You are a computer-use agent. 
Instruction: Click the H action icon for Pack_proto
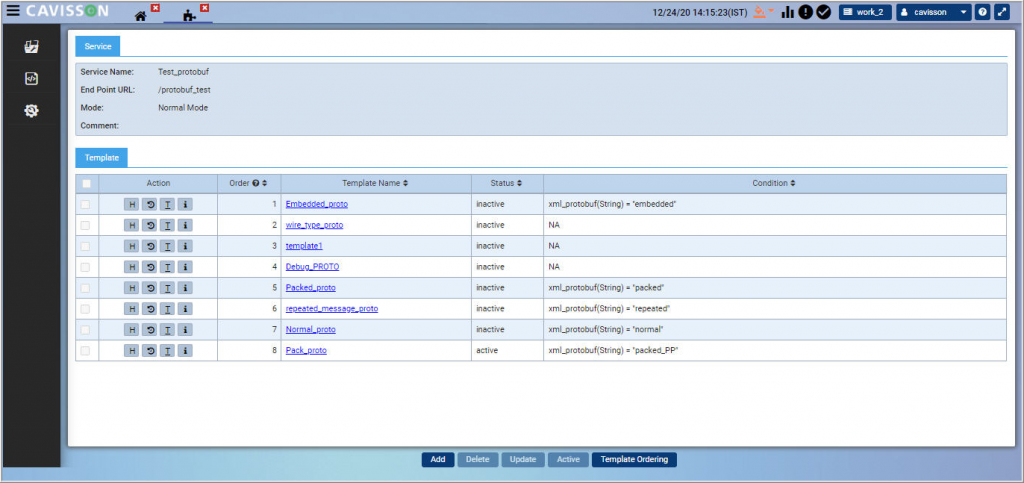[x=132, y=351]
